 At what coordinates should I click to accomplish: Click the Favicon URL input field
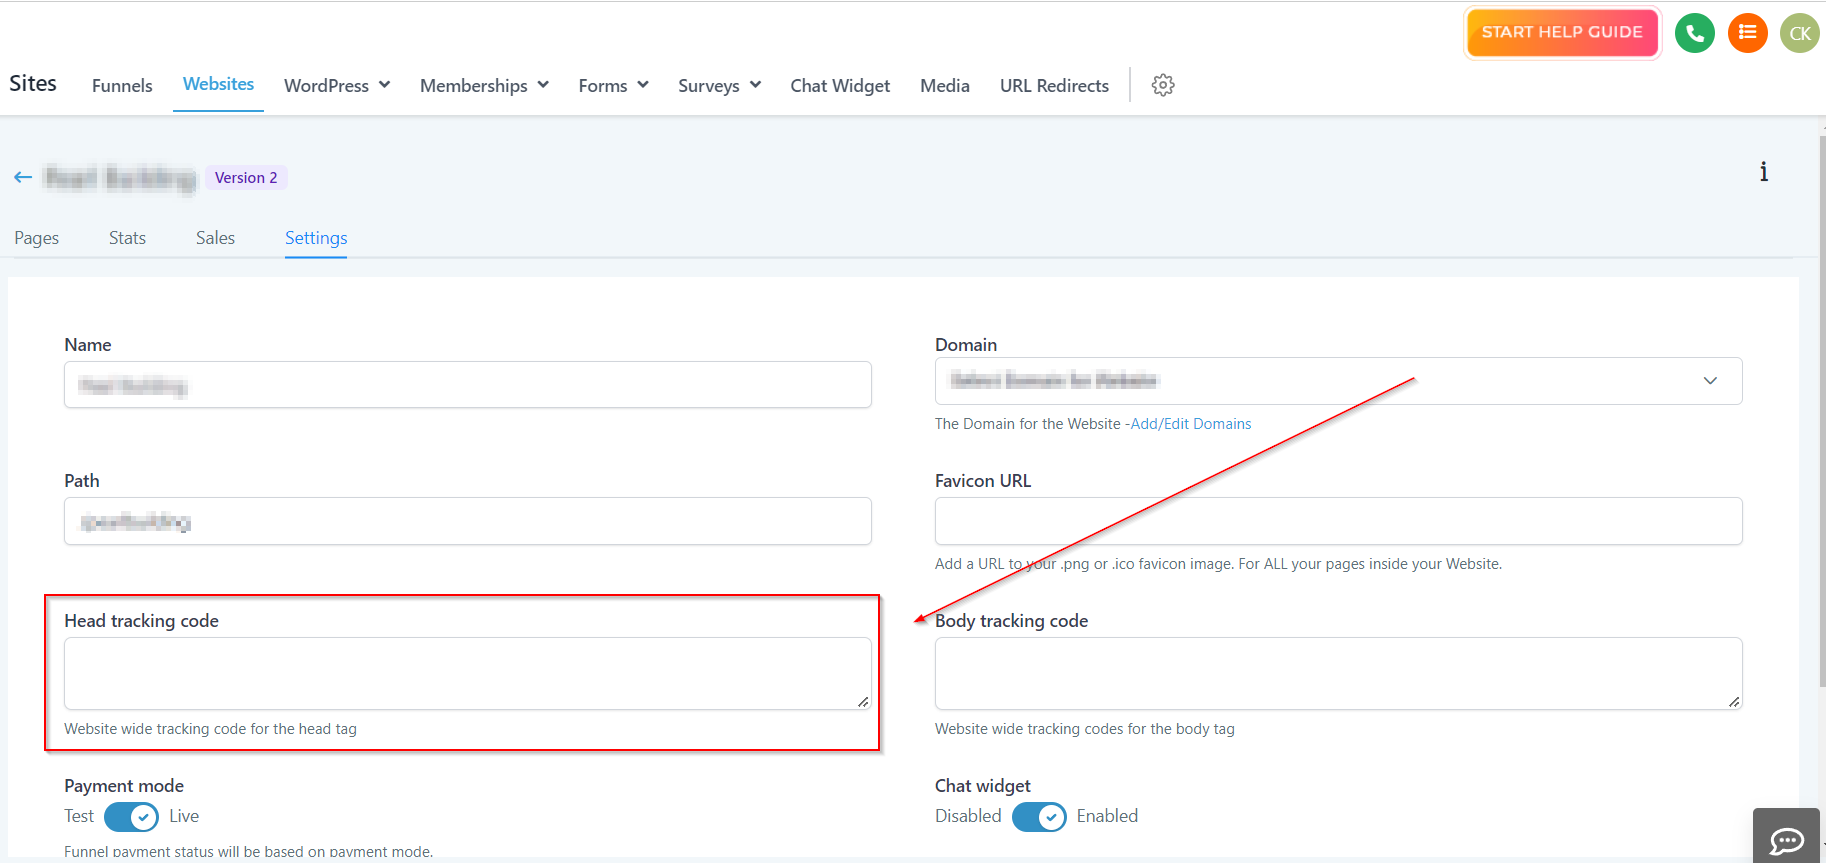(x=1338, y=521)
